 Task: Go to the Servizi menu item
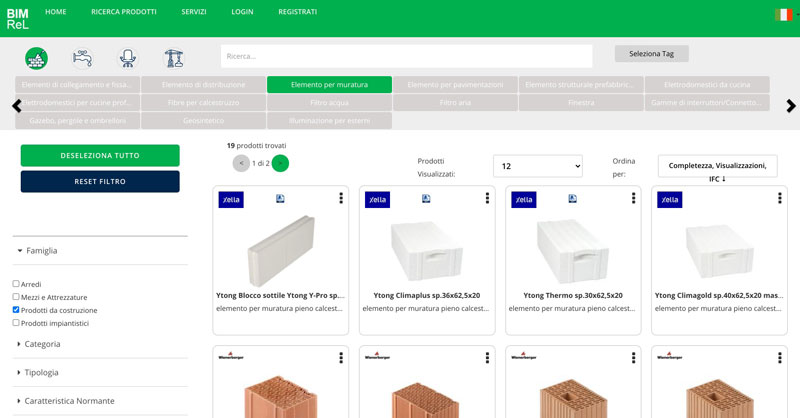[194, 12]
